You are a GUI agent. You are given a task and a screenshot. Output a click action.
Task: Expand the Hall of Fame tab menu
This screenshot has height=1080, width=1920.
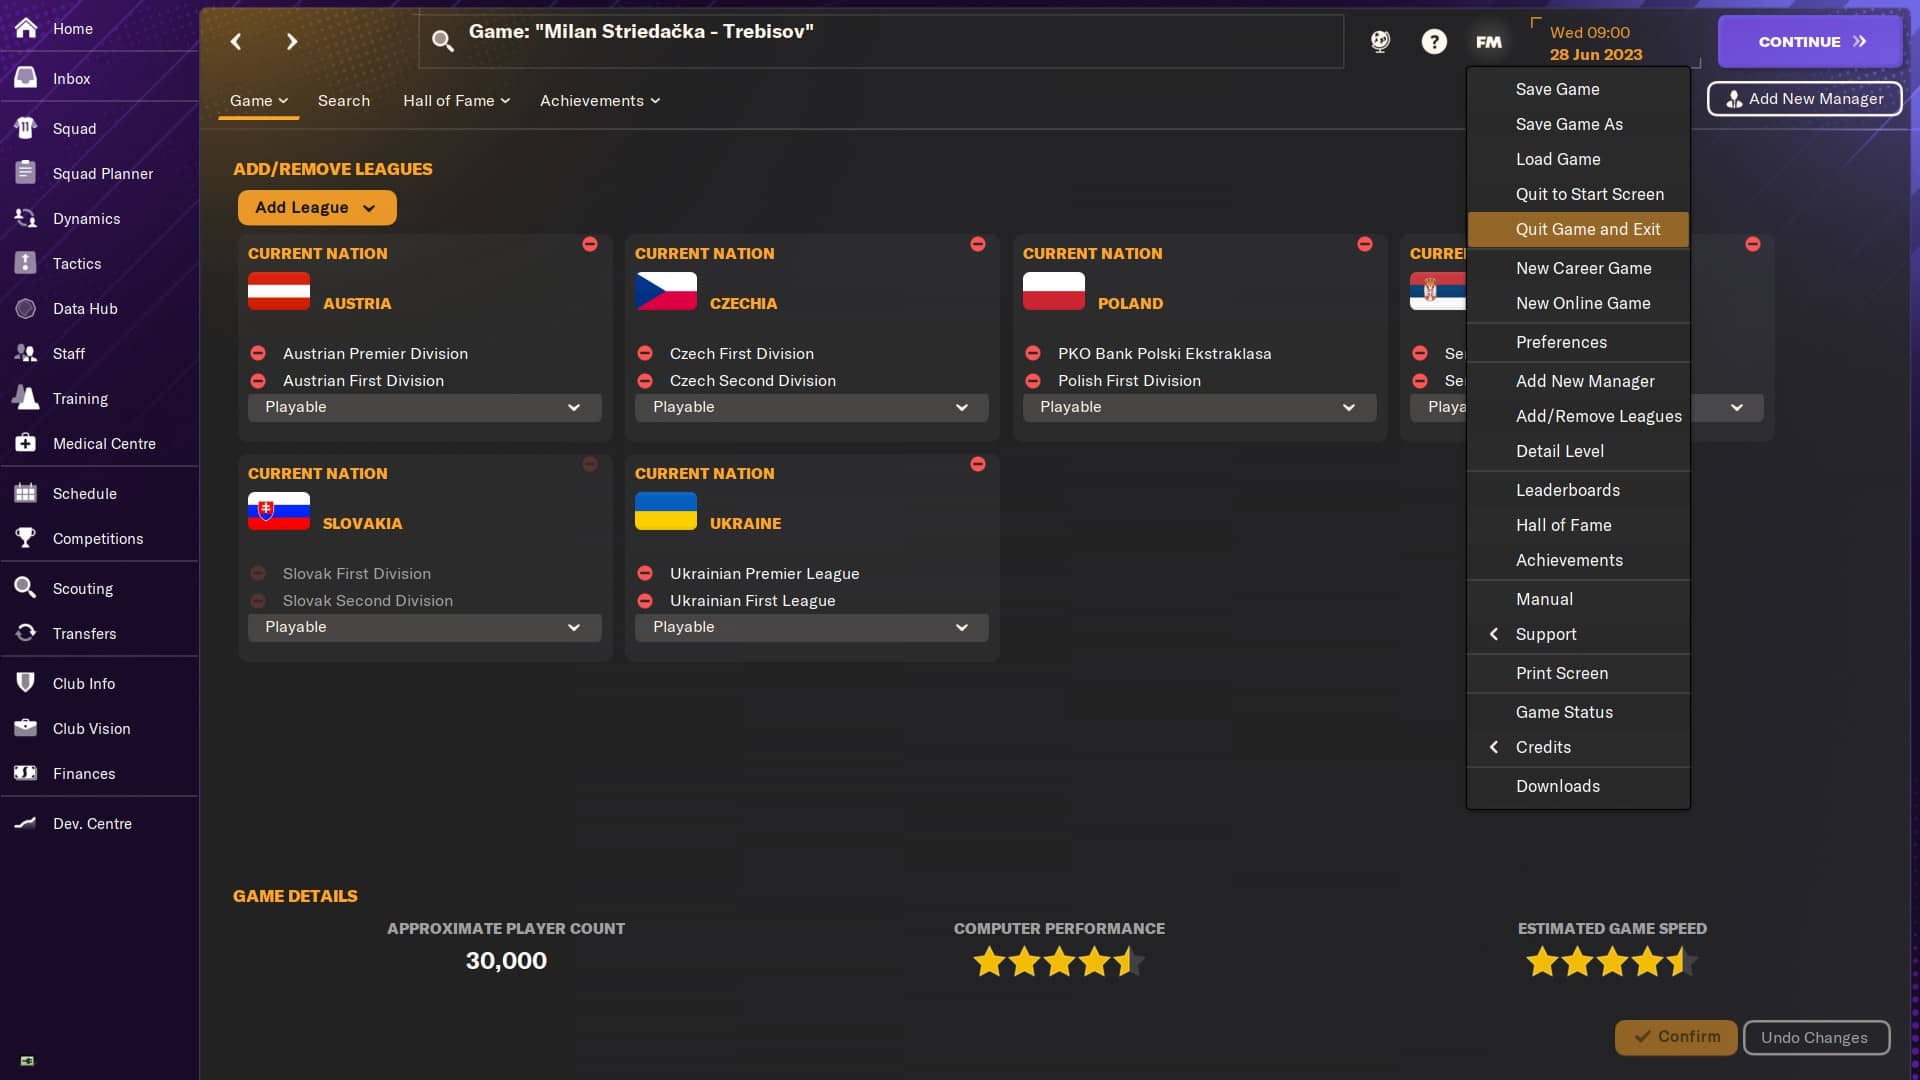[x=456, y=100]
